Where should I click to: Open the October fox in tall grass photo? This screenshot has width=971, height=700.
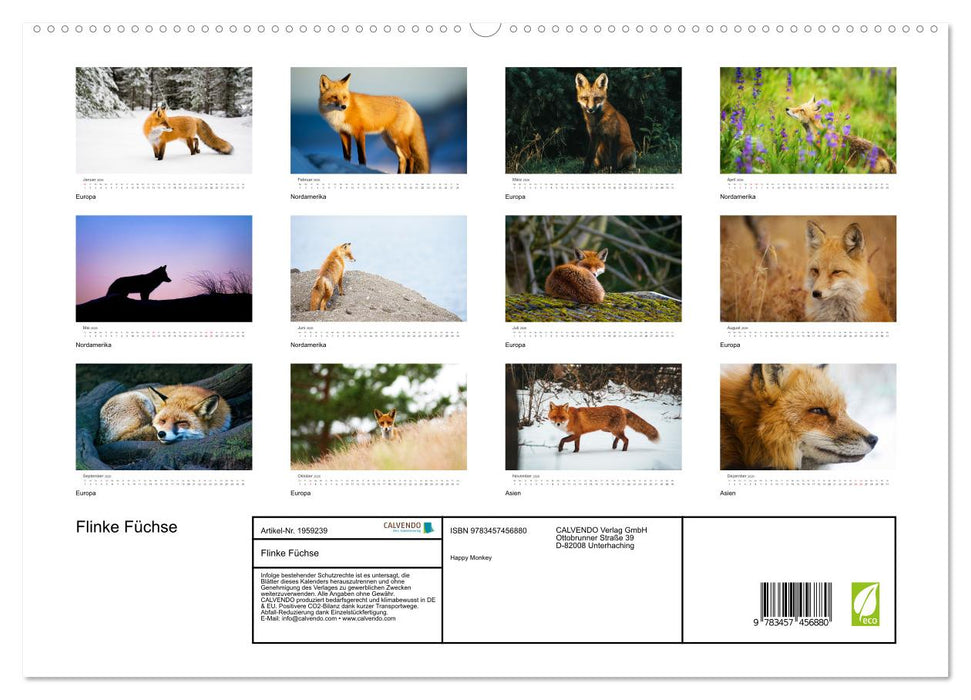click(x=378, y=416)
